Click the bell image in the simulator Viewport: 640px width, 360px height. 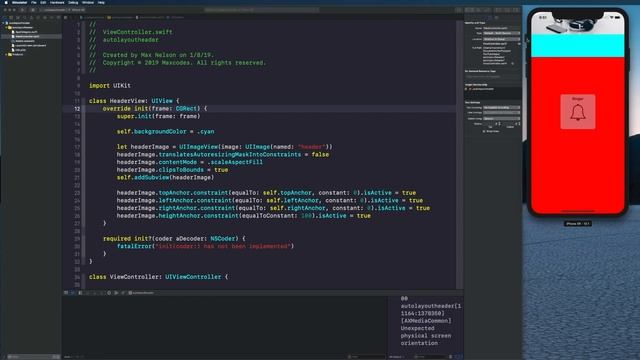click(x=578, y=112)
